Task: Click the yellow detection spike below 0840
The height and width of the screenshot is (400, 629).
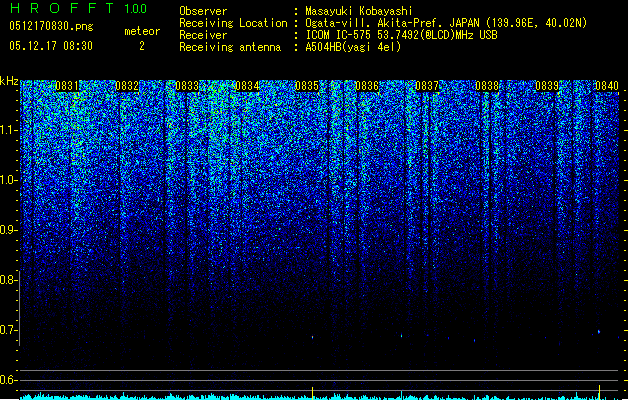Action: pos(599,392)
